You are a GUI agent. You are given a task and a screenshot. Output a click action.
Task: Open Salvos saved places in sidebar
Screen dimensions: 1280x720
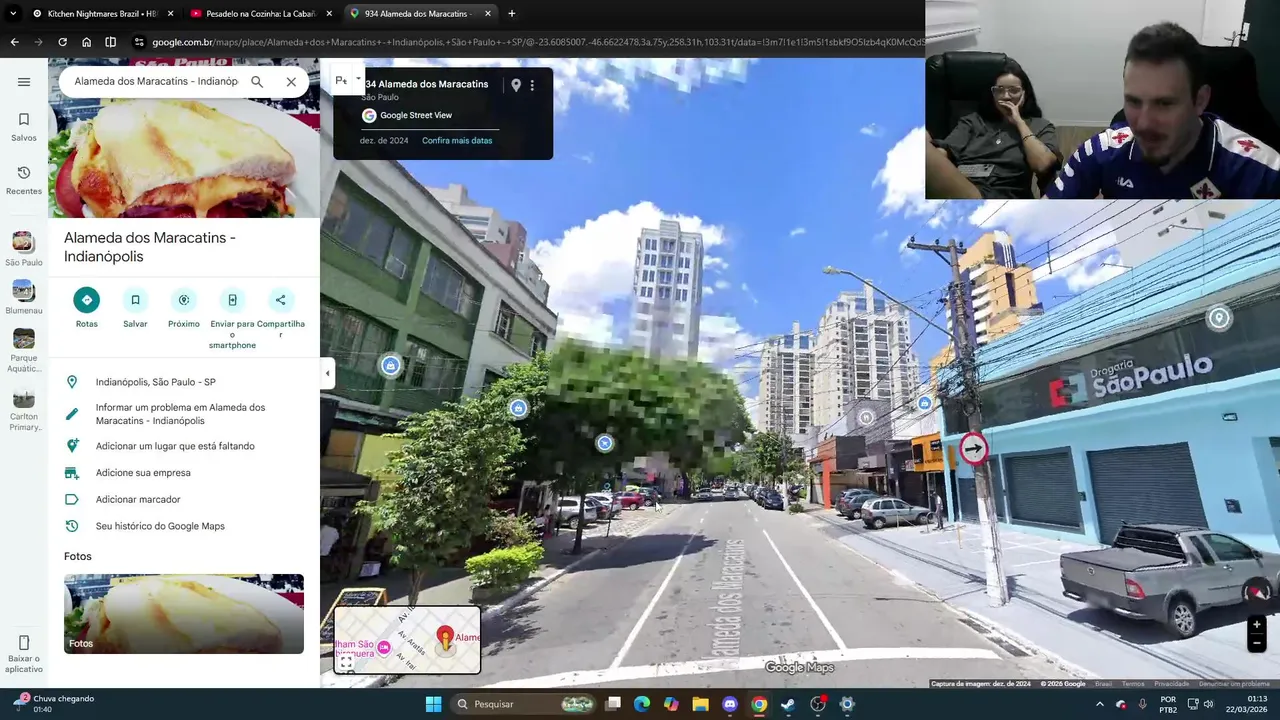pyautogui.click(x=24, y=127)
